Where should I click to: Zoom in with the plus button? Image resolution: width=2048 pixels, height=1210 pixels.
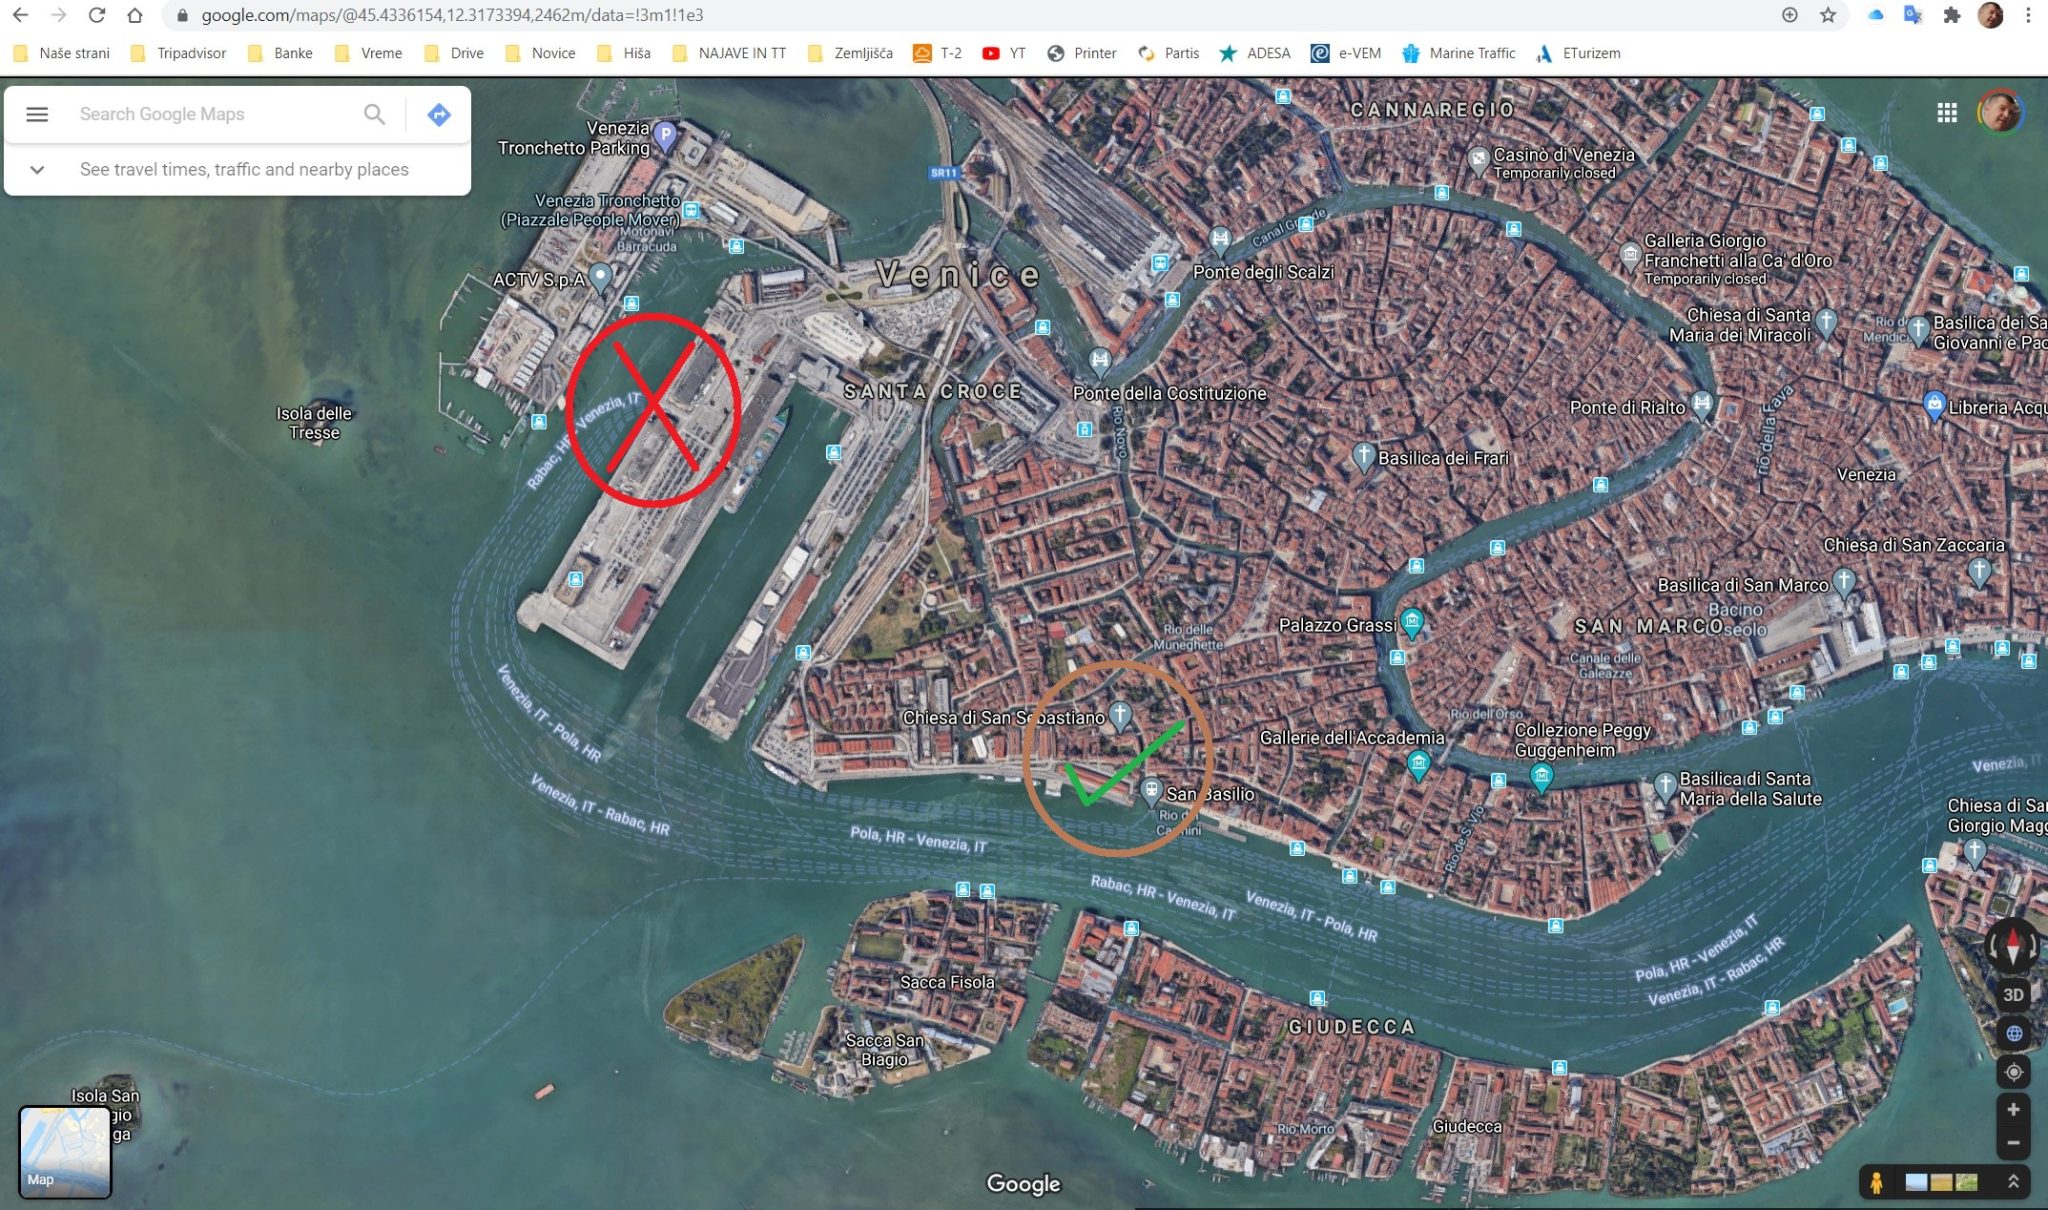pos(2013,1109)
